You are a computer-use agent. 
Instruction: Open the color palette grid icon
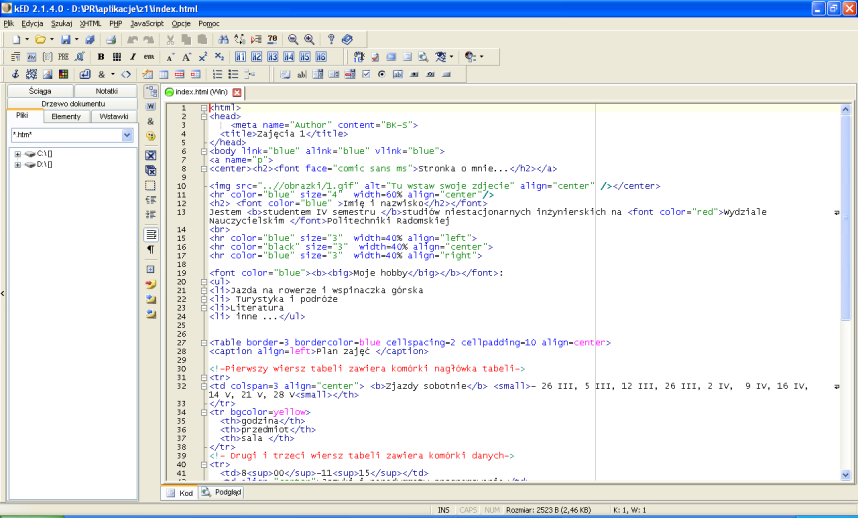coord(63,74)
